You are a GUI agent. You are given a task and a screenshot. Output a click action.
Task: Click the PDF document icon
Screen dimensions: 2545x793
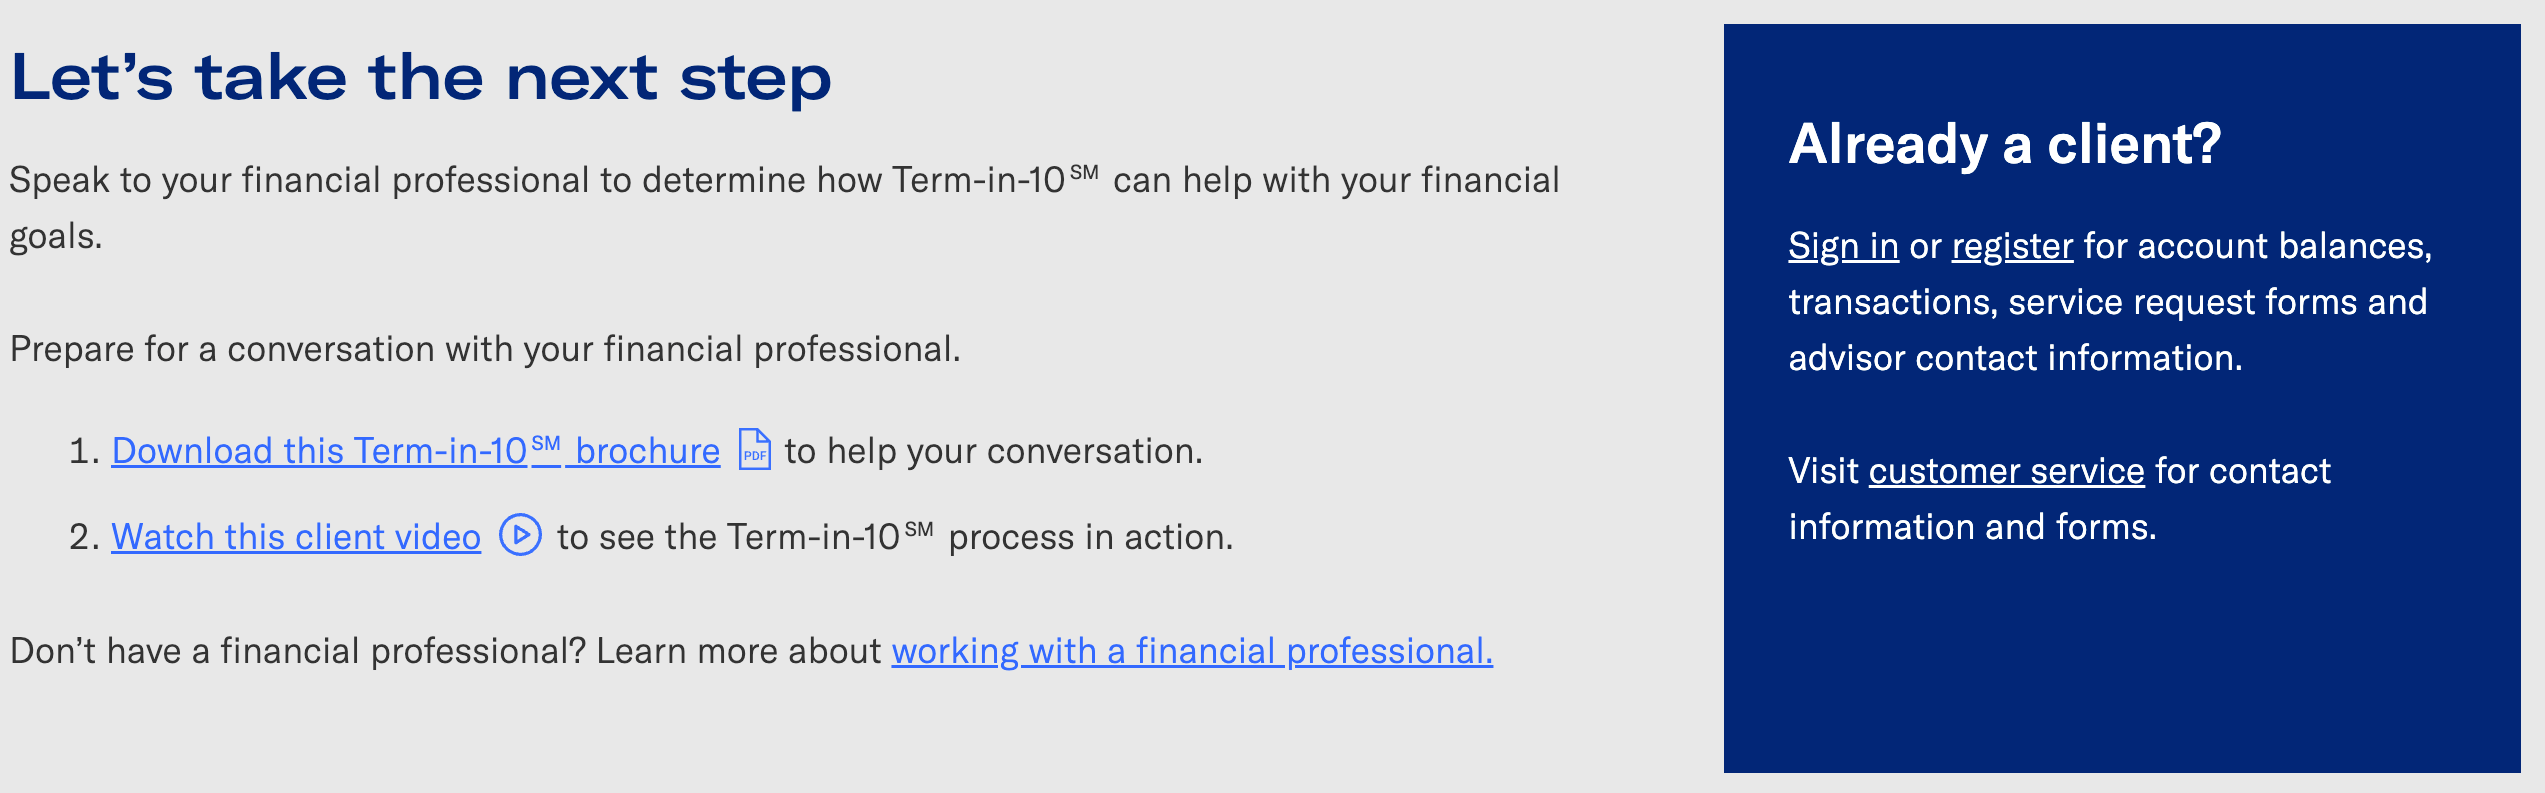click(754, 449)
